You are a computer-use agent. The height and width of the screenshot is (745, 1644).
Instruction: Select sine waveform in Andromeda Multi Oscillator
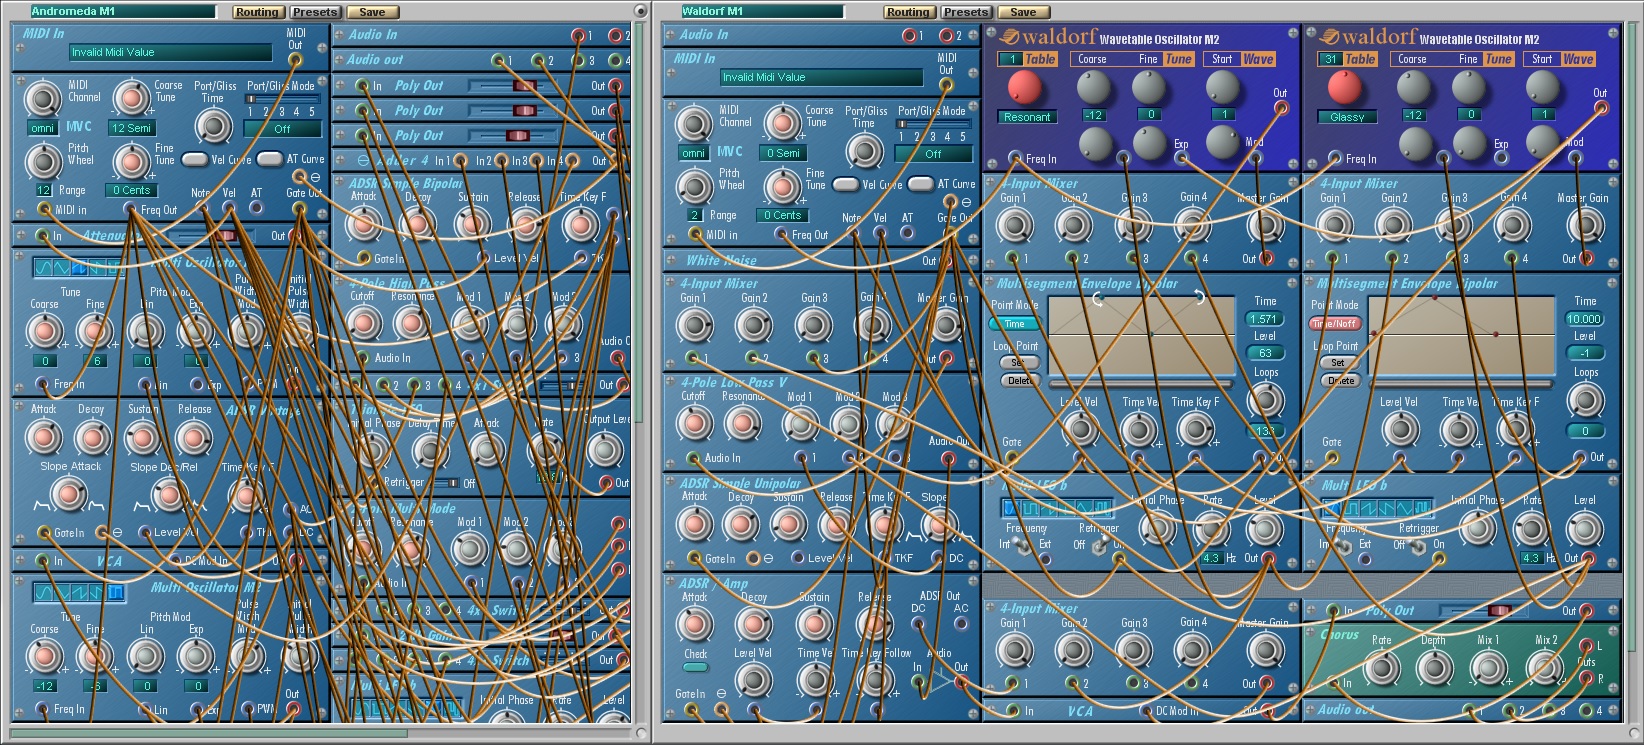point(45,268)
